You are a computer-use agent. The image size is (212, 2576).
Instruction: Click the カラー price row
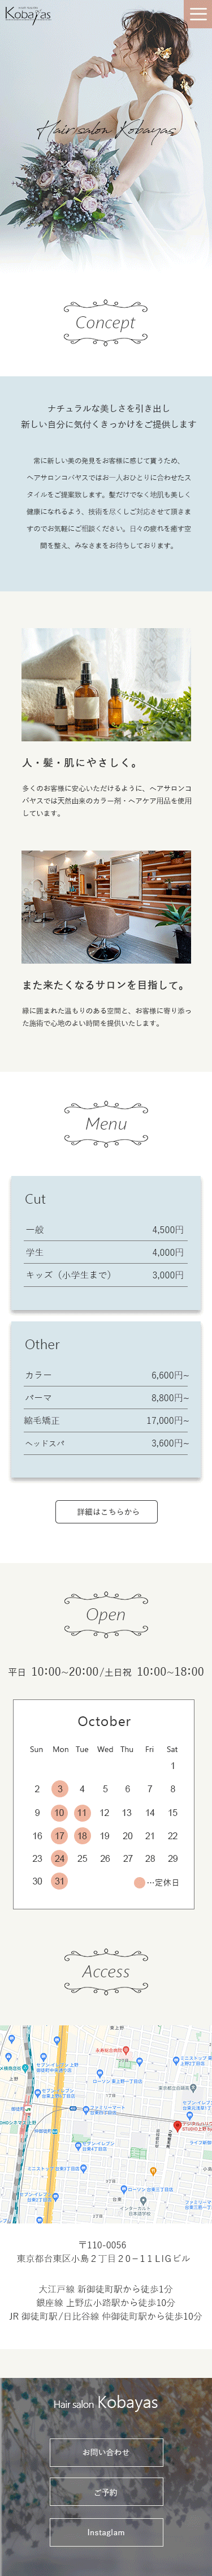(x=106, y=1375)
